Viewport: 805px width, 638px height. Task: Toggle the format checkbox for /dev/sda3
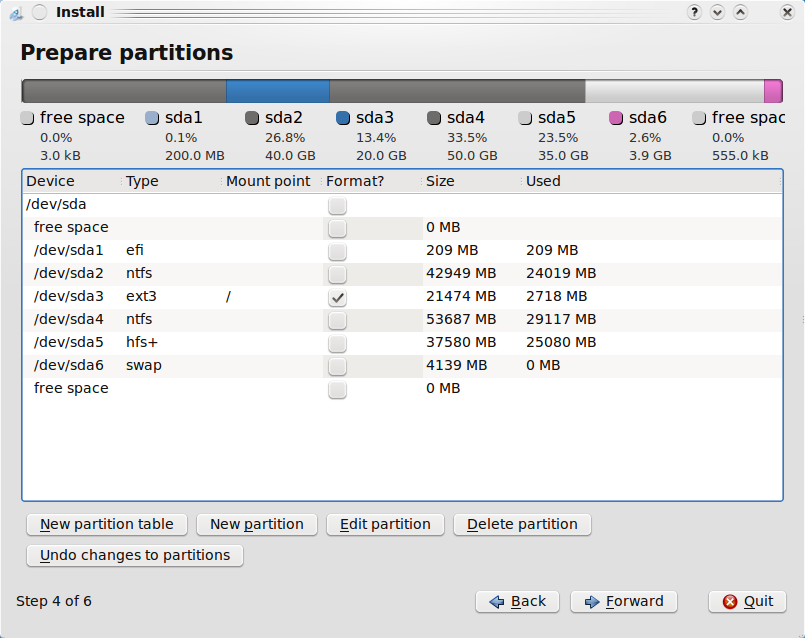tap(338, 297)
